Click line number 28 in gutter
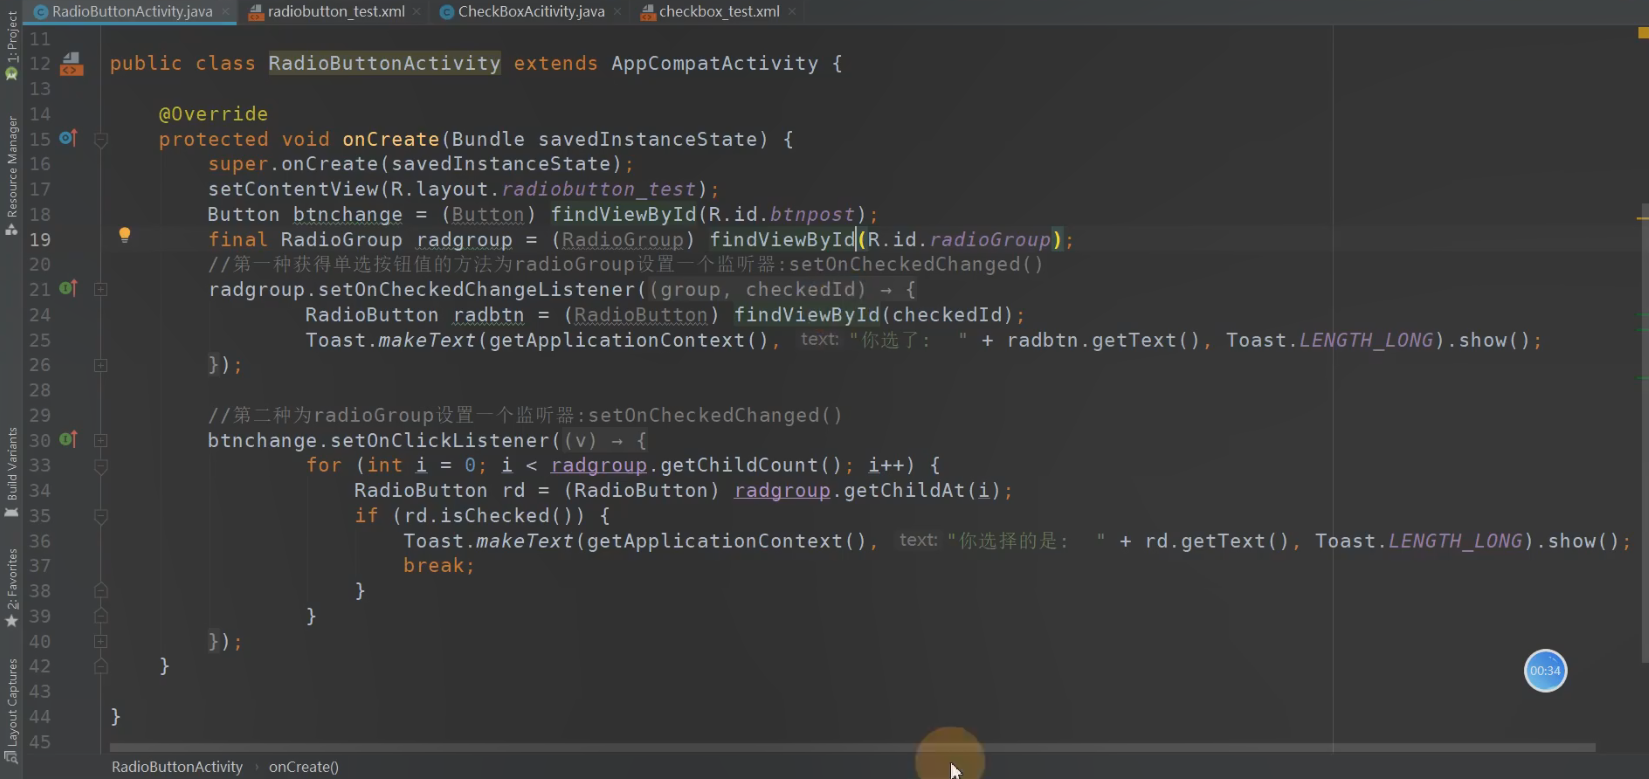The width and height of the screenshot is (1649, 779). (x=40, y=390)
